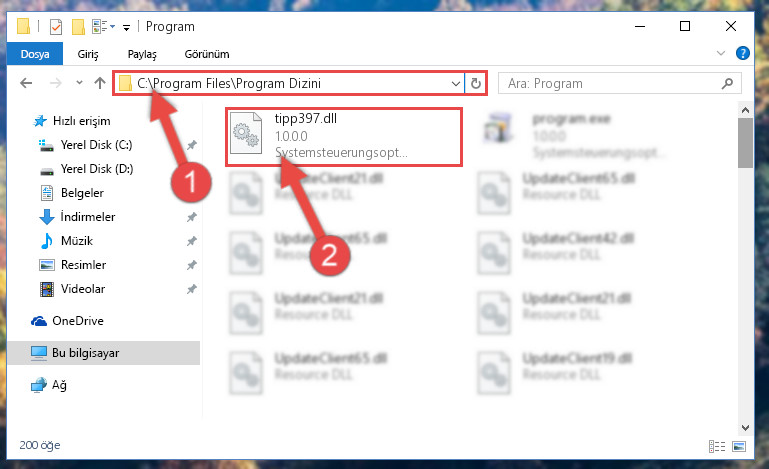Expand the ribbon with the chevron

point(720,53)
